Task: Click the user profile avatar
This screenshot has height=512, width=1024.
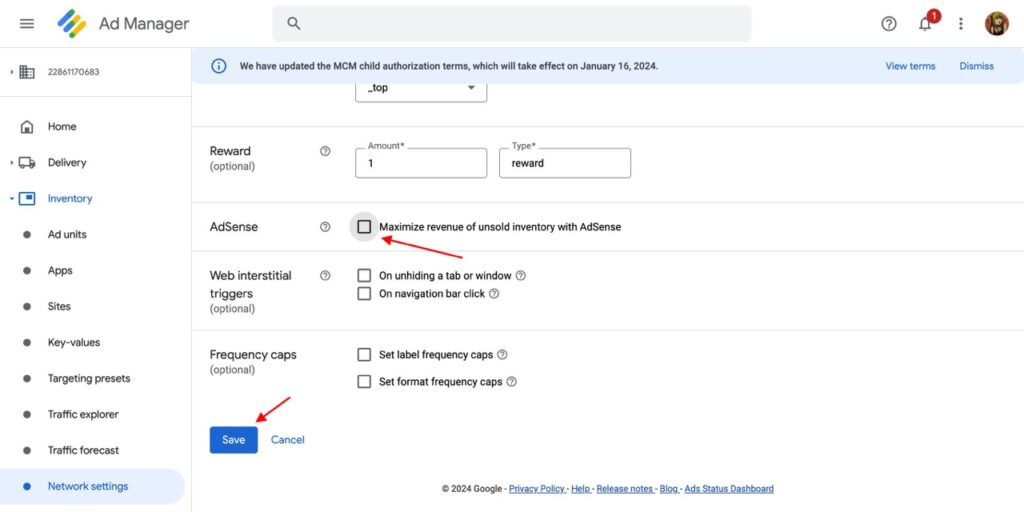Action: [x=996, y=24]
